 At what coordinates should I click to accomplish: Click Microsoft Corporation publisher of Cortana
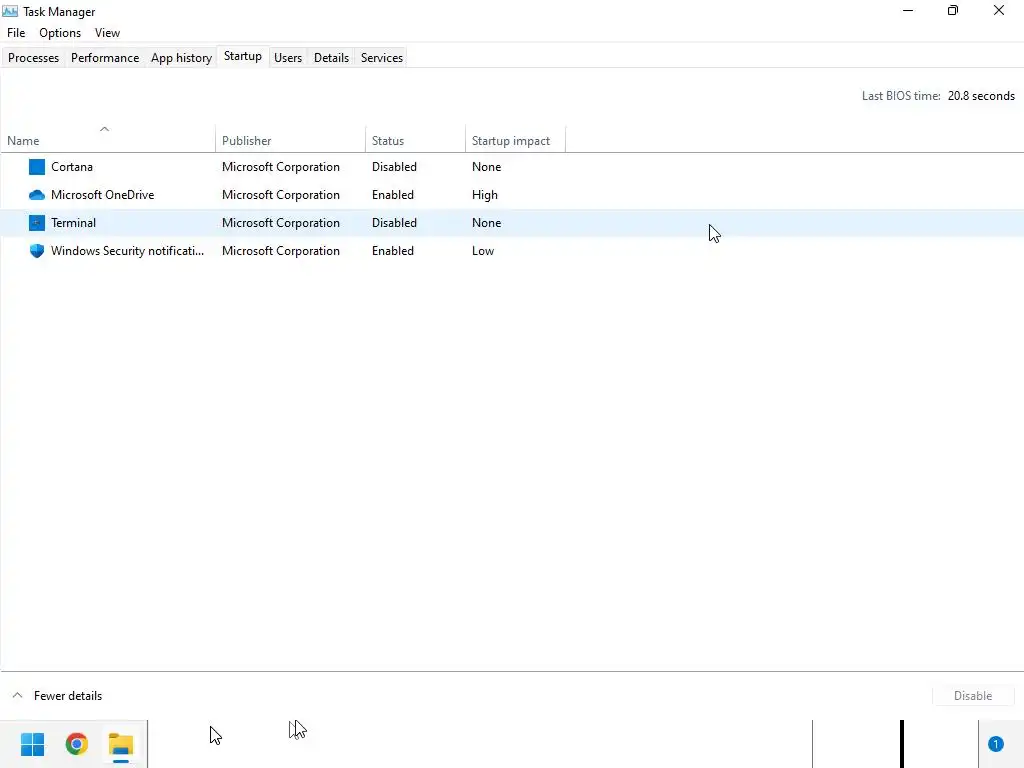coord(281,167)
